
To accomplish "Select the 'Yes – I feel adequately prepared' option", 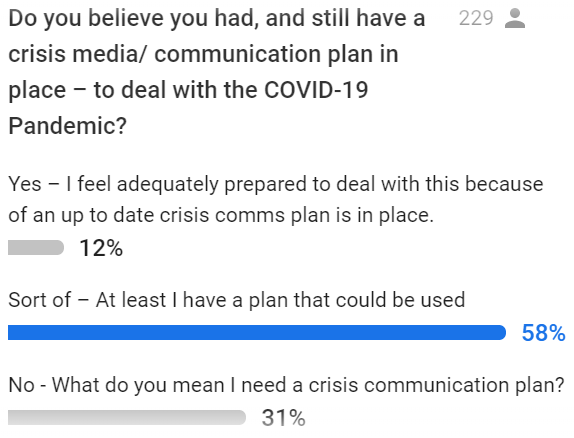I will 276,199.
